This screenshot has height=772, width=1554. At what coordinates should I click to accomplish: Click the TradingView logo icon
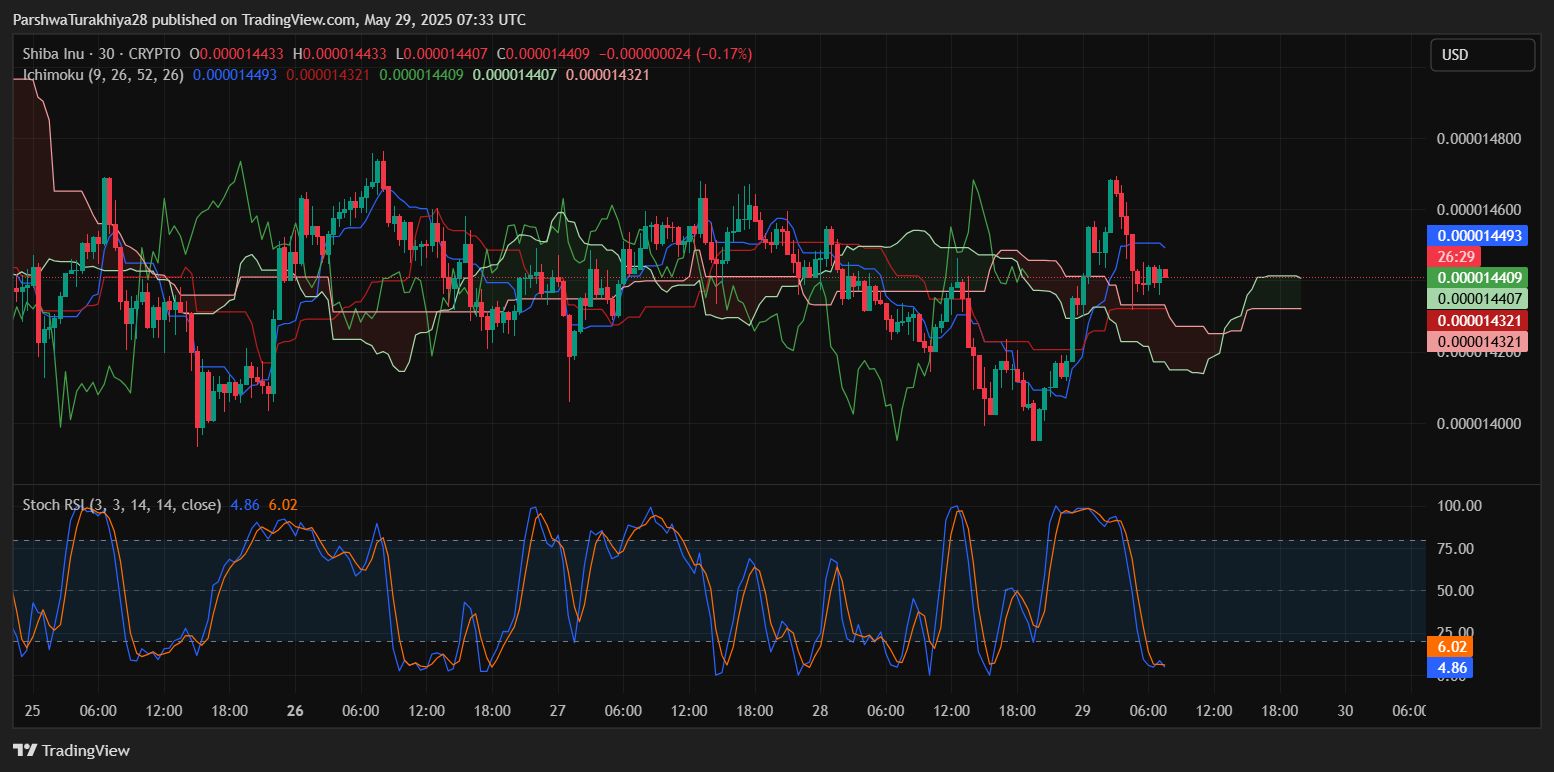tap(25, 750)
